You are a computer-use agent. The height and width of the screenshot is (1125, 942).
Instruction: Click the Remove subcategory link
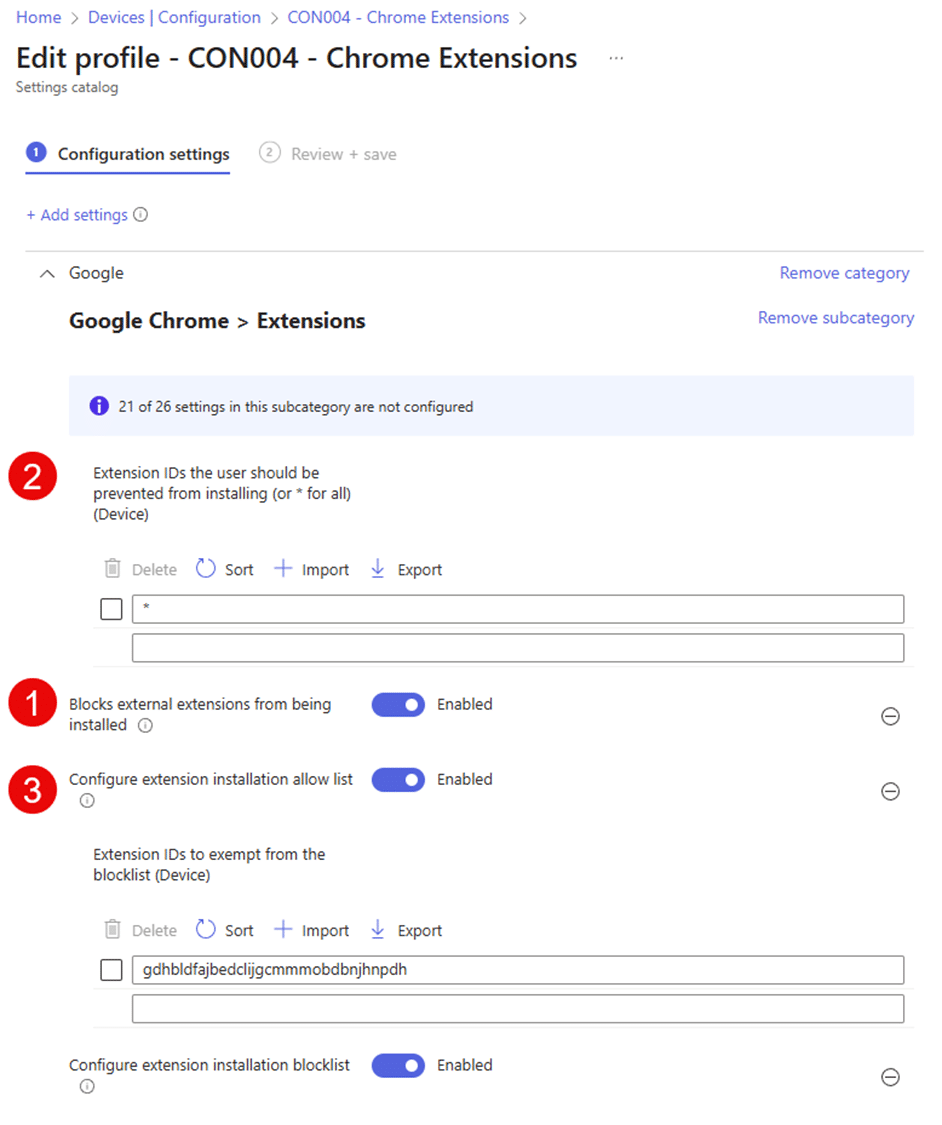point(835,318)
